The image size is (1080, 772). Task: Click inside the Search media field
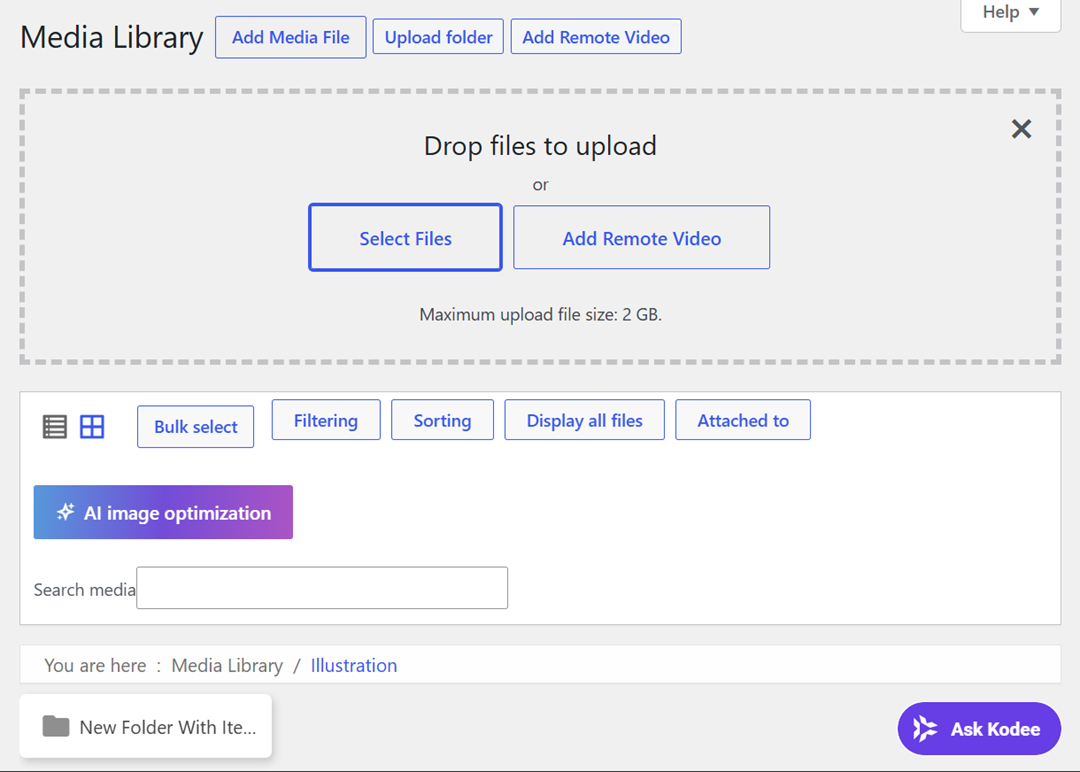(x=322, y=588)
